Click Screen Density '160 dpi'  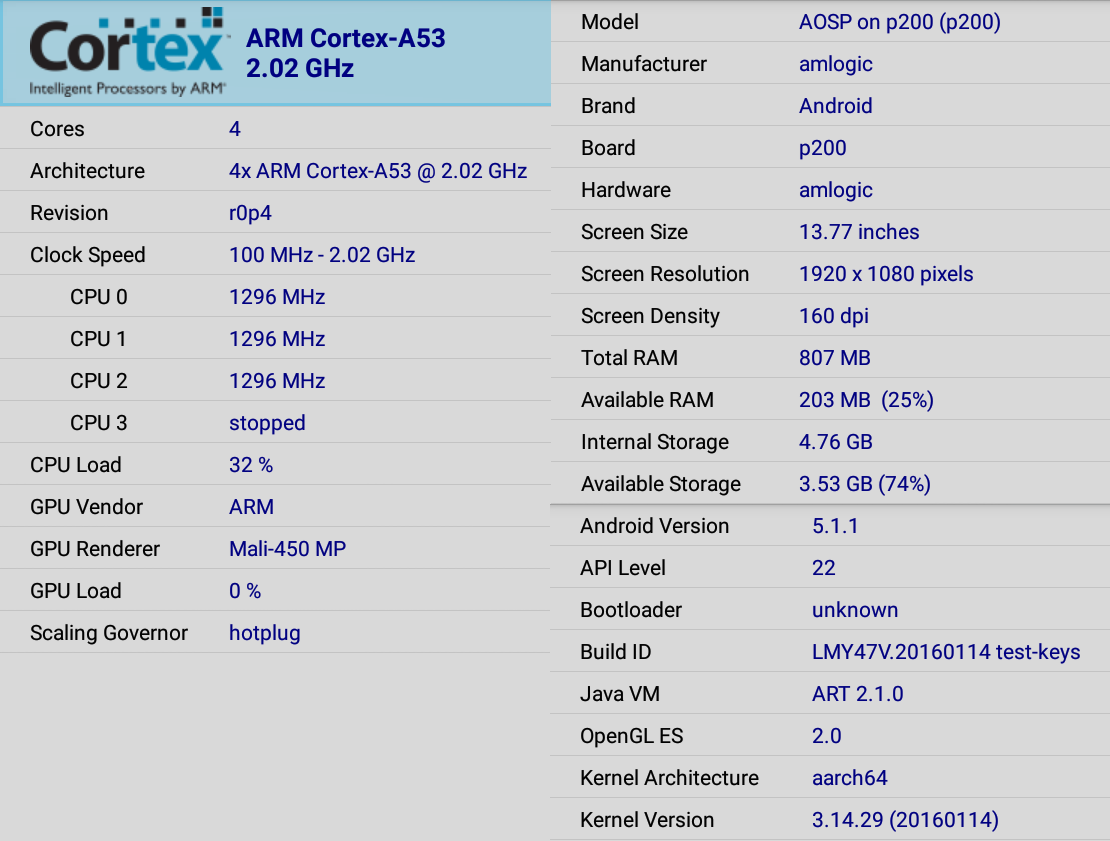(x=834, y=316)
